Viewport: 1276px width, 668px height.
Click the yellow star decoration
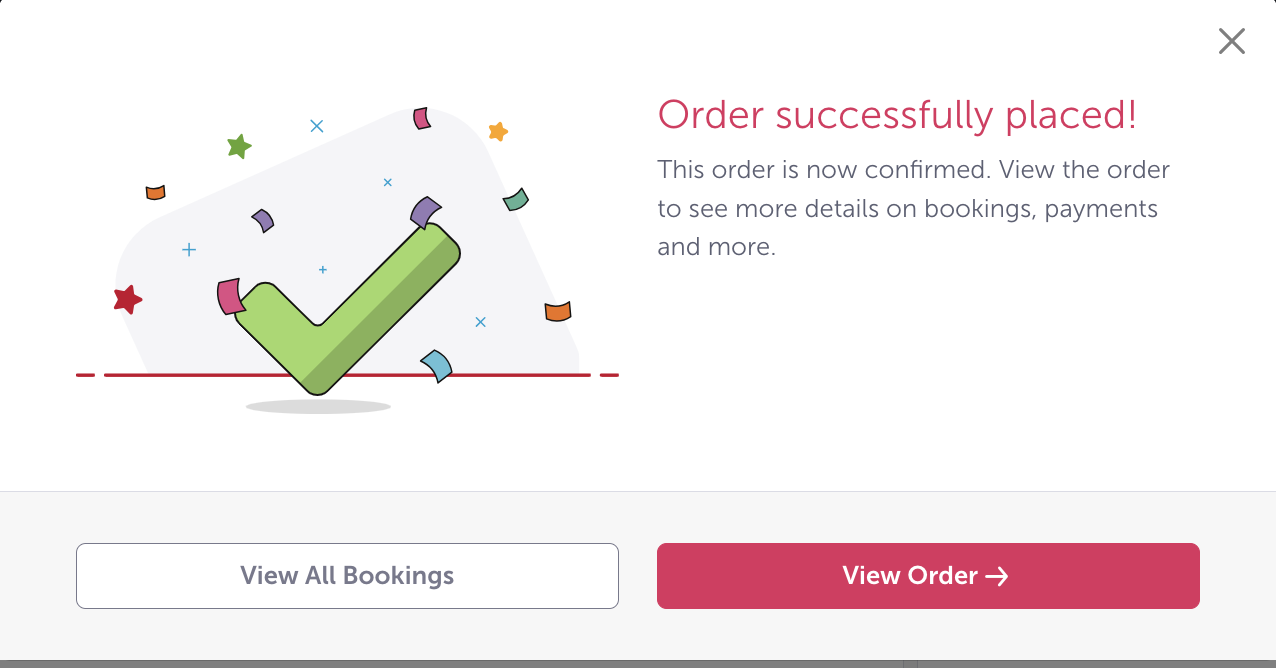pos(498,131)
